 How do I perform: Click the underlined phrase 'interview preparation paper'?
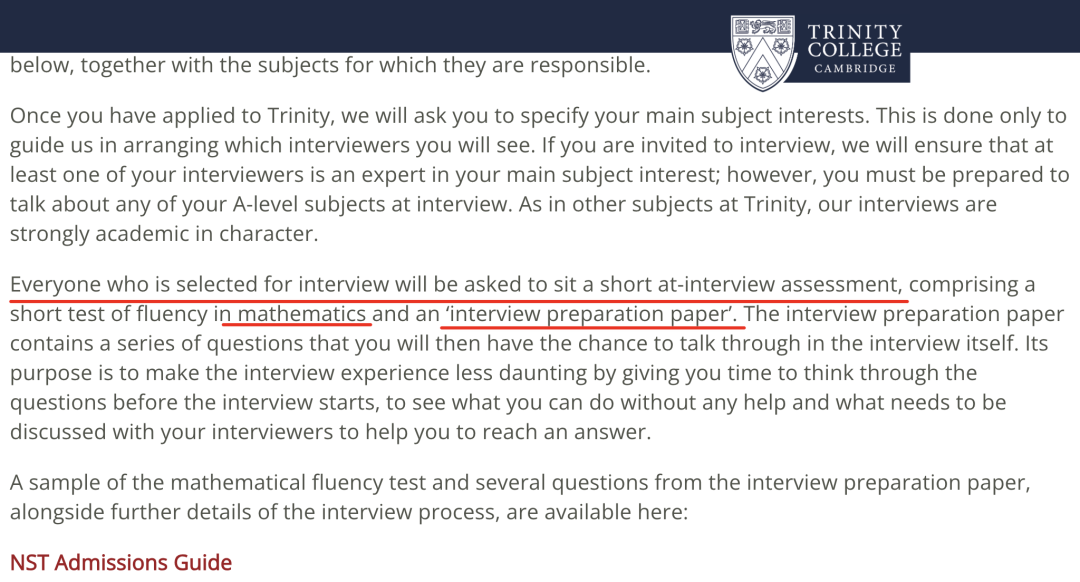[x=590, y=314]
